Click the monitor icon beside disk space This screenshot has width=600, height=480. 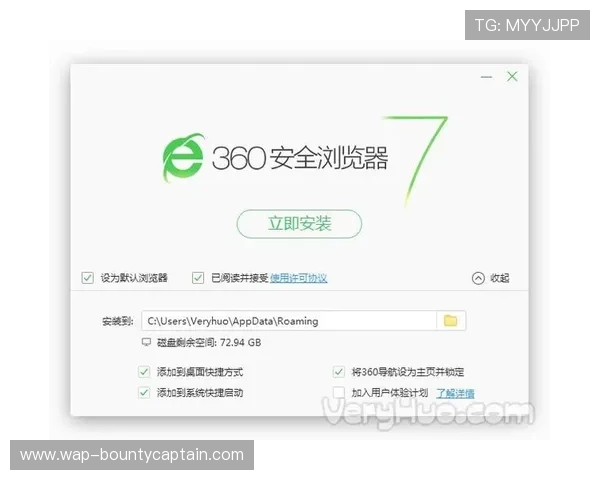(x=146, y=342)
